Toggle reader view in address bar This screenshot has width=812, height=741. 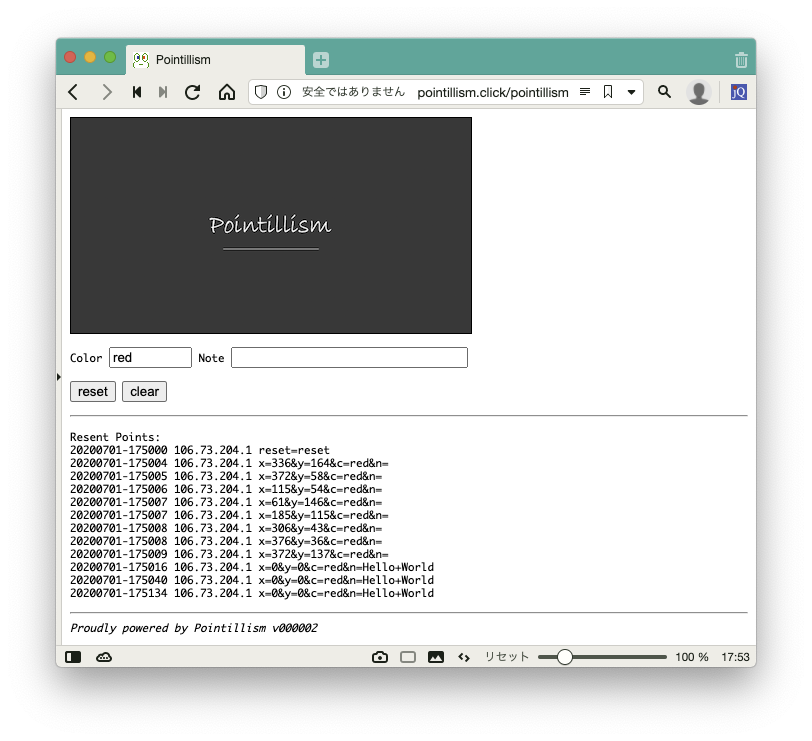click(585, 92)
